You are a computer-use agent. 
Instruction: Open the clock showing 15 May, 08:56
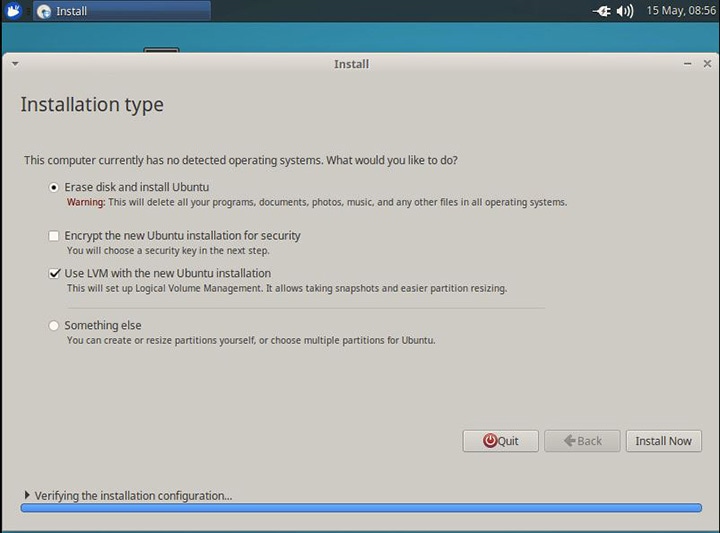tap(681, 11)
